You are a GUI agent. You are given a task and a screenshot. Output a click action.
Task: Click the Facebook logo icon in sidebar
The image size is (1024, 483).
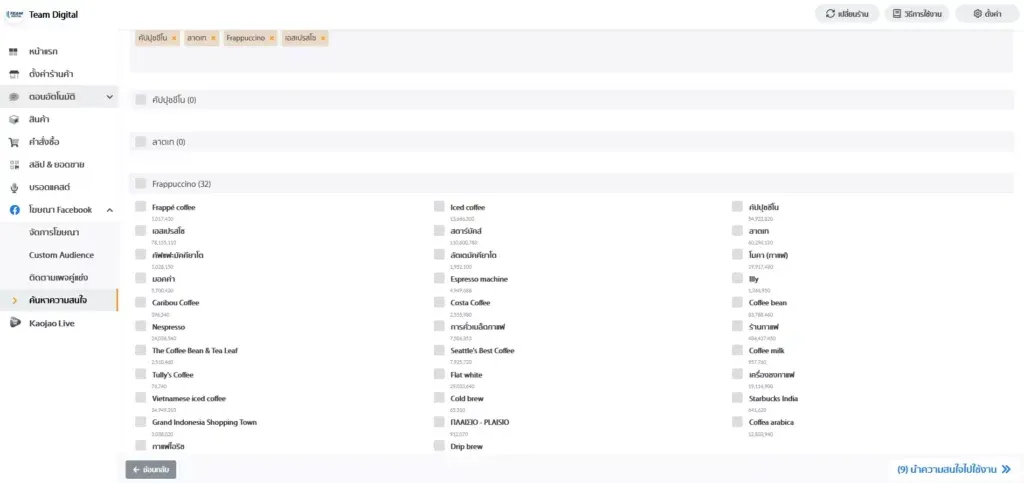14,210
